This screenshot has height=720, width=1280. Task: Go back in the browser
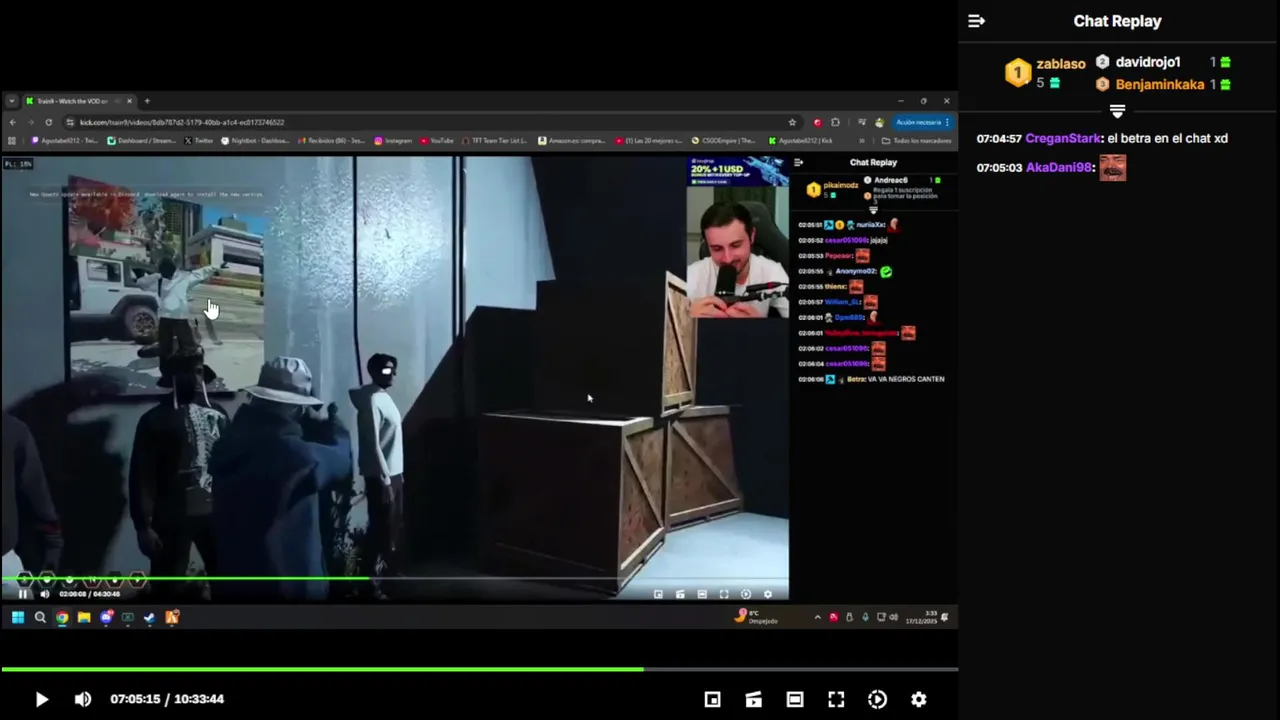coord(12,122)
